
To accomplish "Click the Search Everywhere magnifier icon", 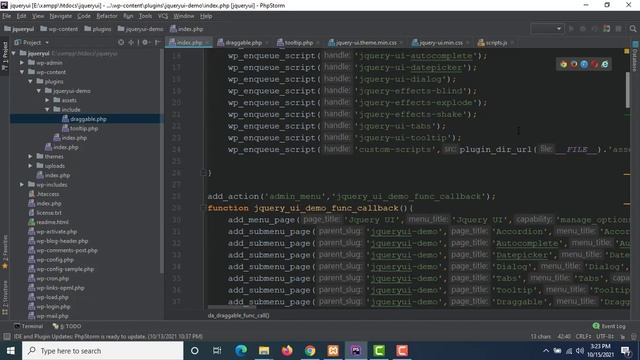I will (633, 29).
